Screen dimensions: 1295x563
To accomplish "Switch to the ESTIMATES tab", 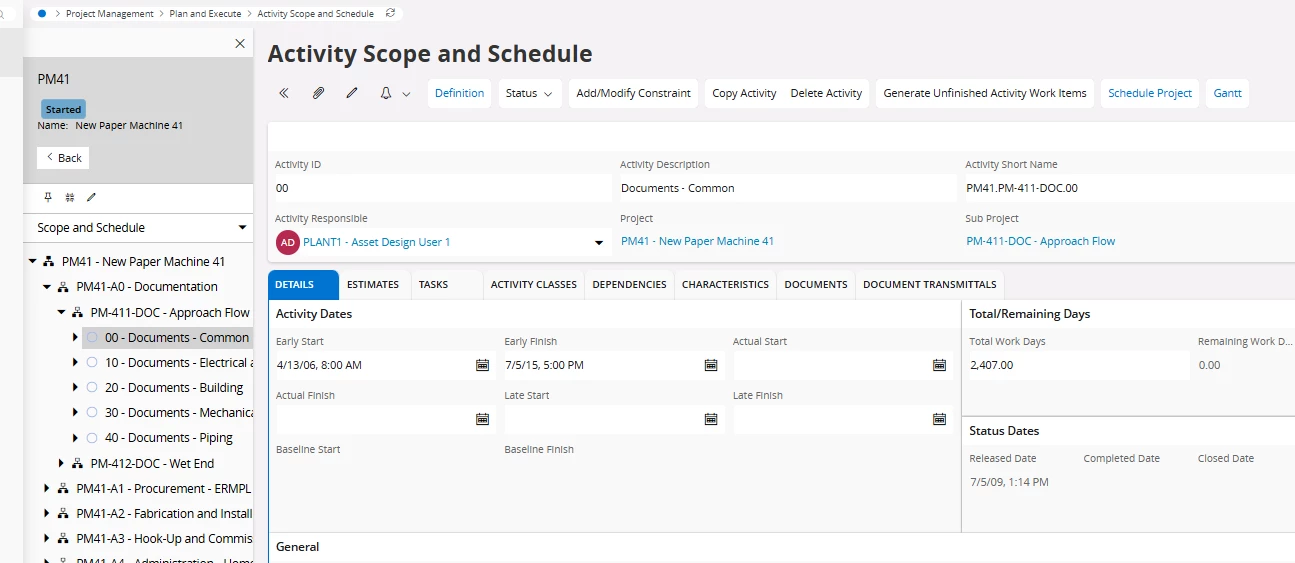I will 373,285.
